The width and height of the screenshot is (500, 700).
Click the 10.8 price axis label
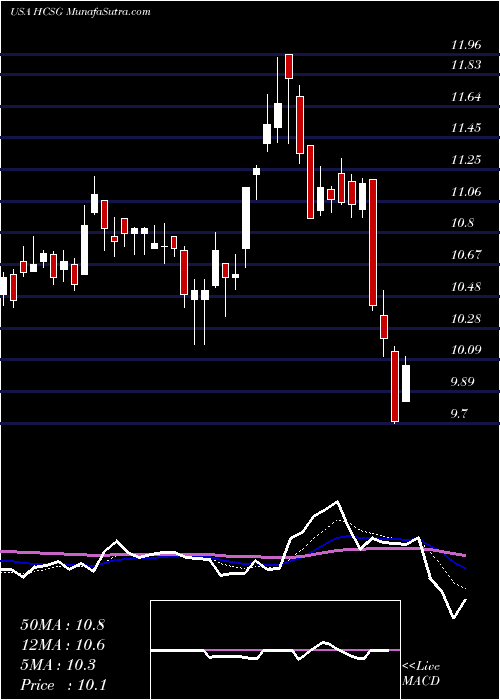click(463, 223)
